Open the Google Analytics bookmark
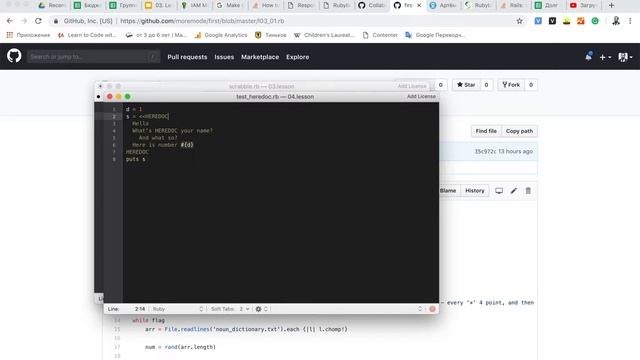Viewport: 640px width, 360px height. [221, 35]
